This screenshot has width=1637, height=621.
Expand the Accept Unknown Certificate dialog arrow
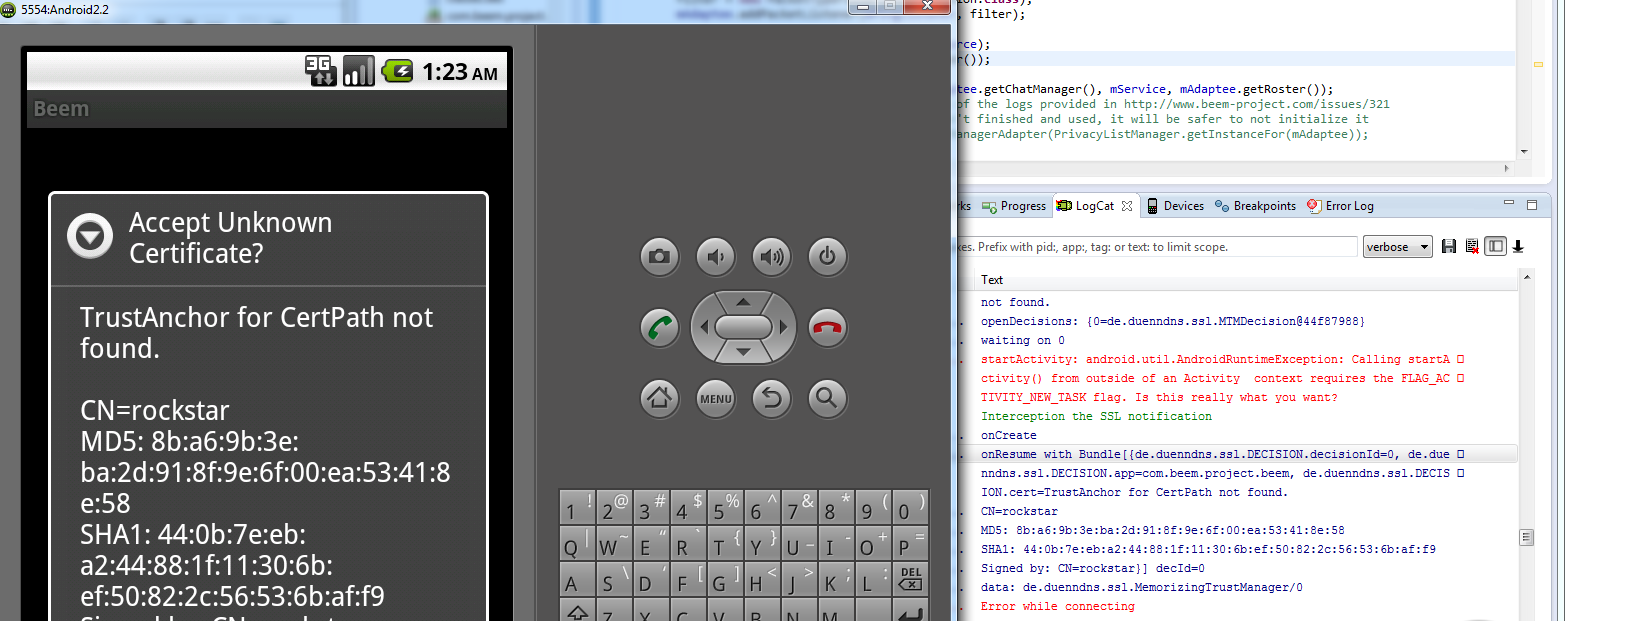[90, 237]
